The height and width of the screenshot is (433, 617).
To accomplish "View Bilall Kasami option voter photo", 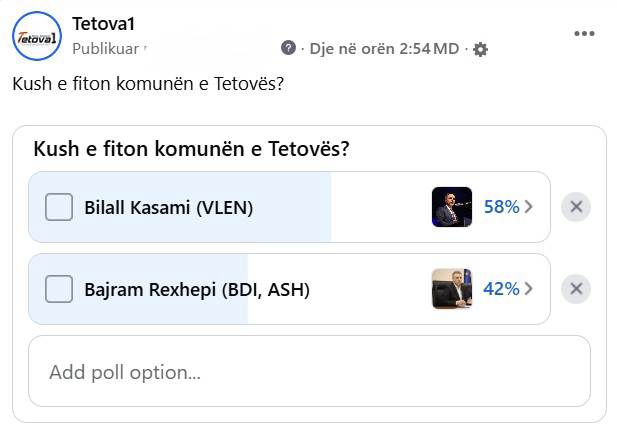I will [451, 207].
